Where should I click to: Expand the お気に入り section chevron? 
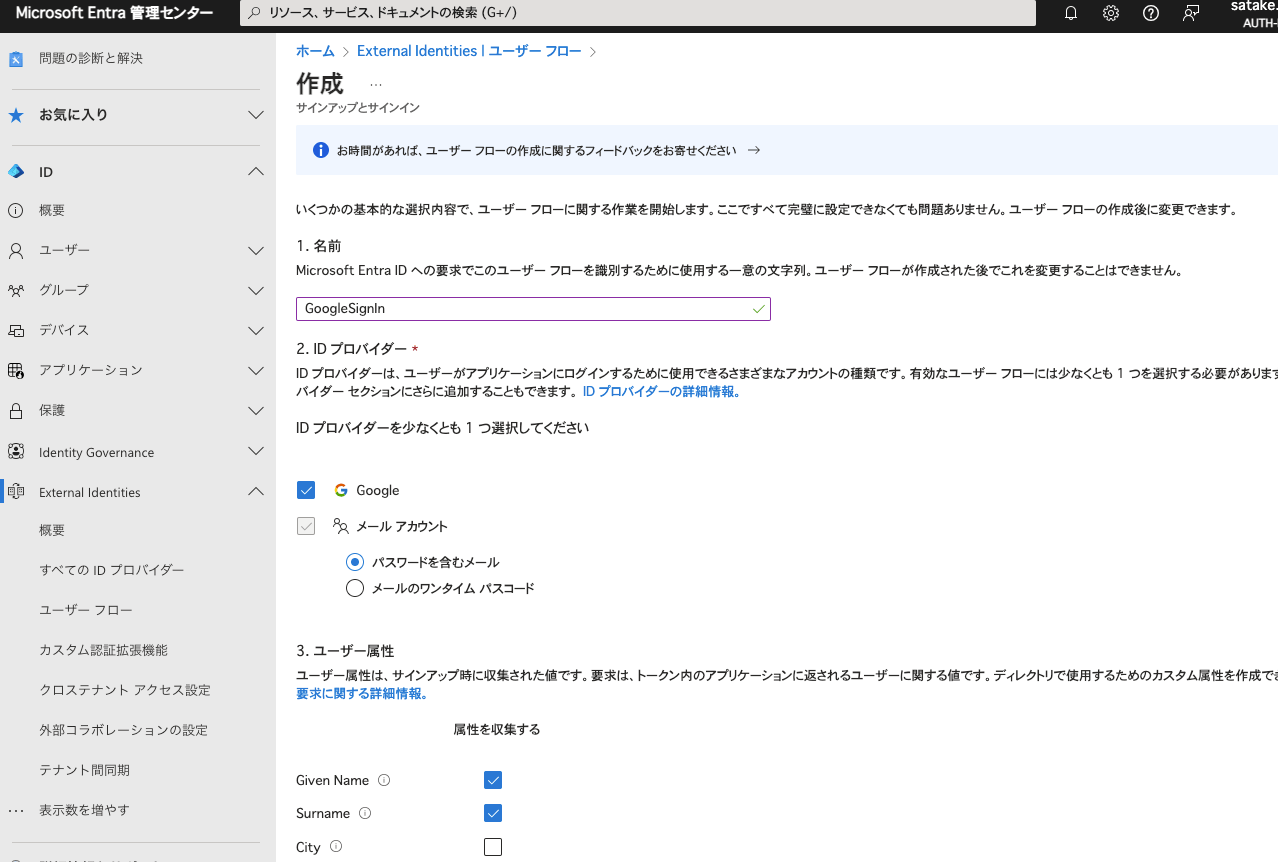(256, 115)
